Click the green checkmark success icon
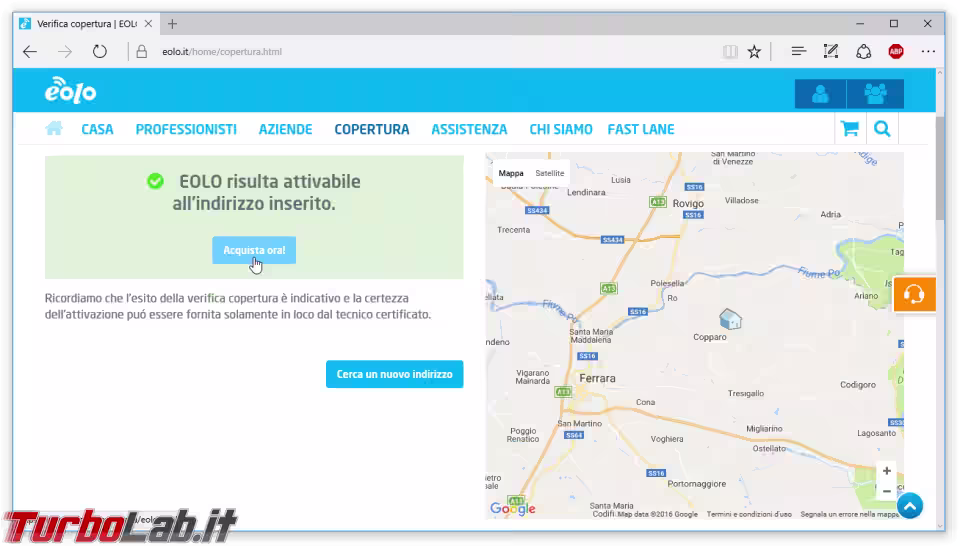This screenshot has width=960, height=546. click(x=156, y=181)
